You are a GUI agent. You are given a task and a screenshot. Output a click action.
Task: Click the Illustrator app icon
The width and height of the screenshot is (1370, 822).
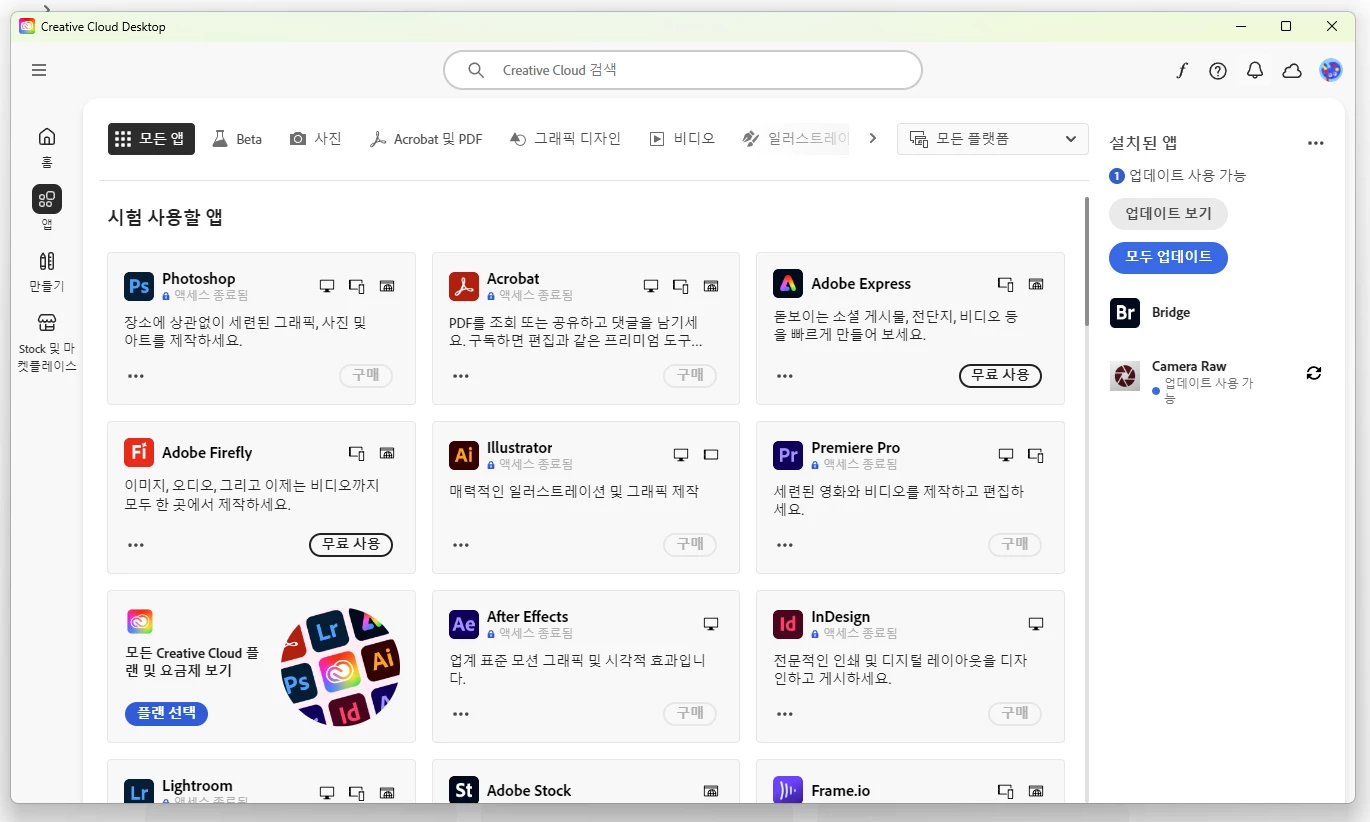(464, 455)
